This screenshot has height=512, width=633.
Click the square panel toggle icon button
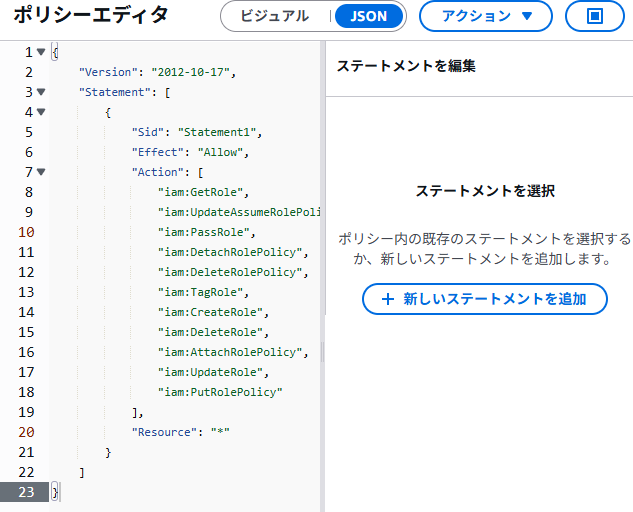tap(595, 16)
